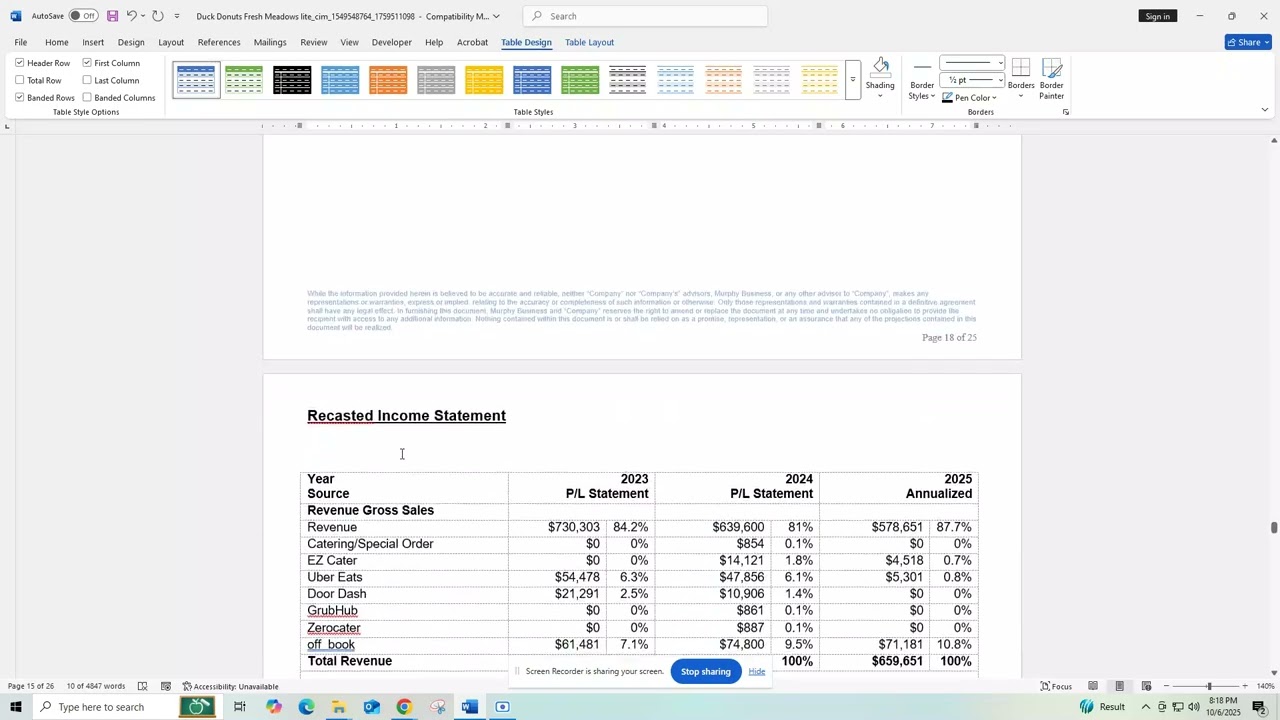The width and height of the screenshot is (1280, 720).
Task: Switch to the Insert tab
Action: 93,42
